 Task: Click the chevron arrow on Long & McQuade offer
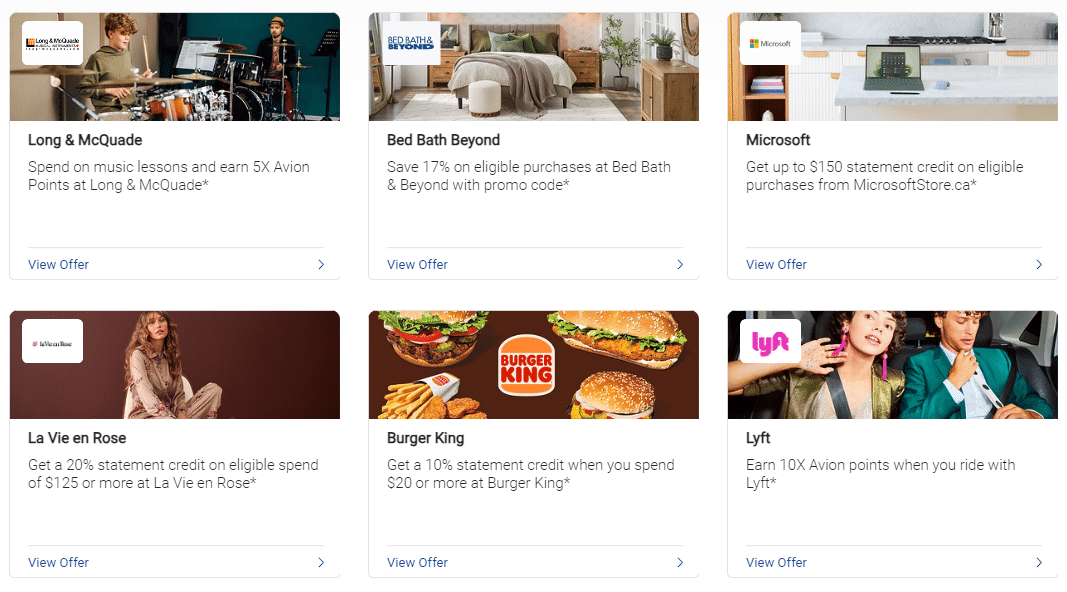(x=321, y=265)
